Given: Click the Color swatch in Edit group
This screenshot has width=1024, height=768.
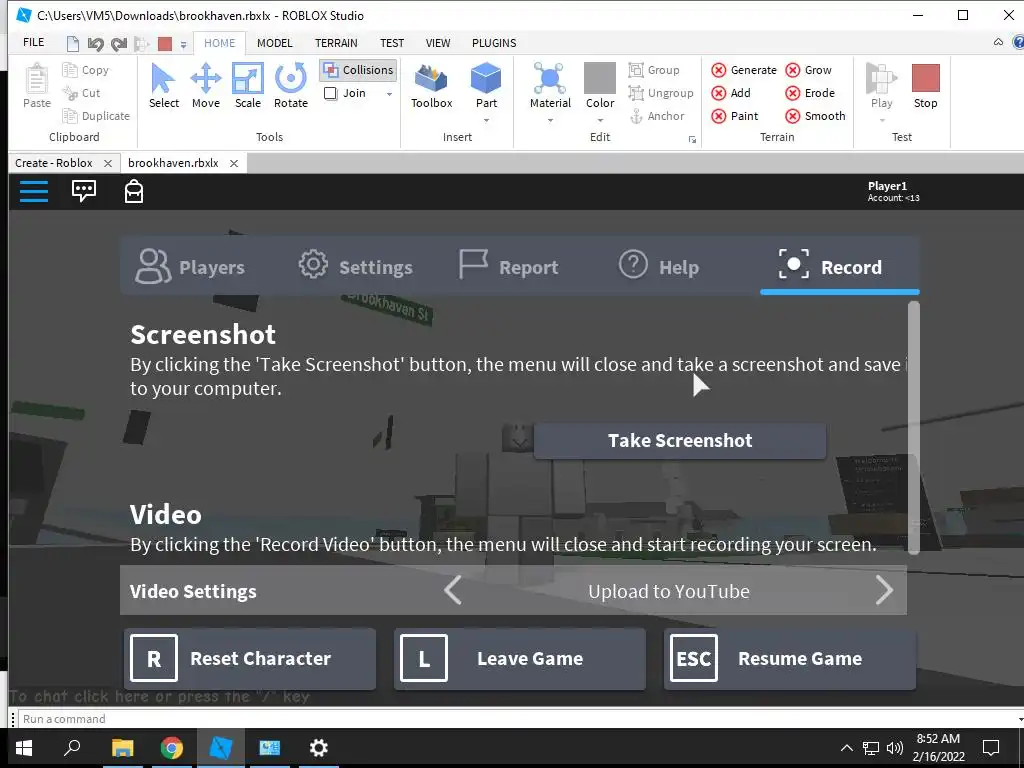Looking at the screenshot, I should pyautogui.click(x=600, y=78).
